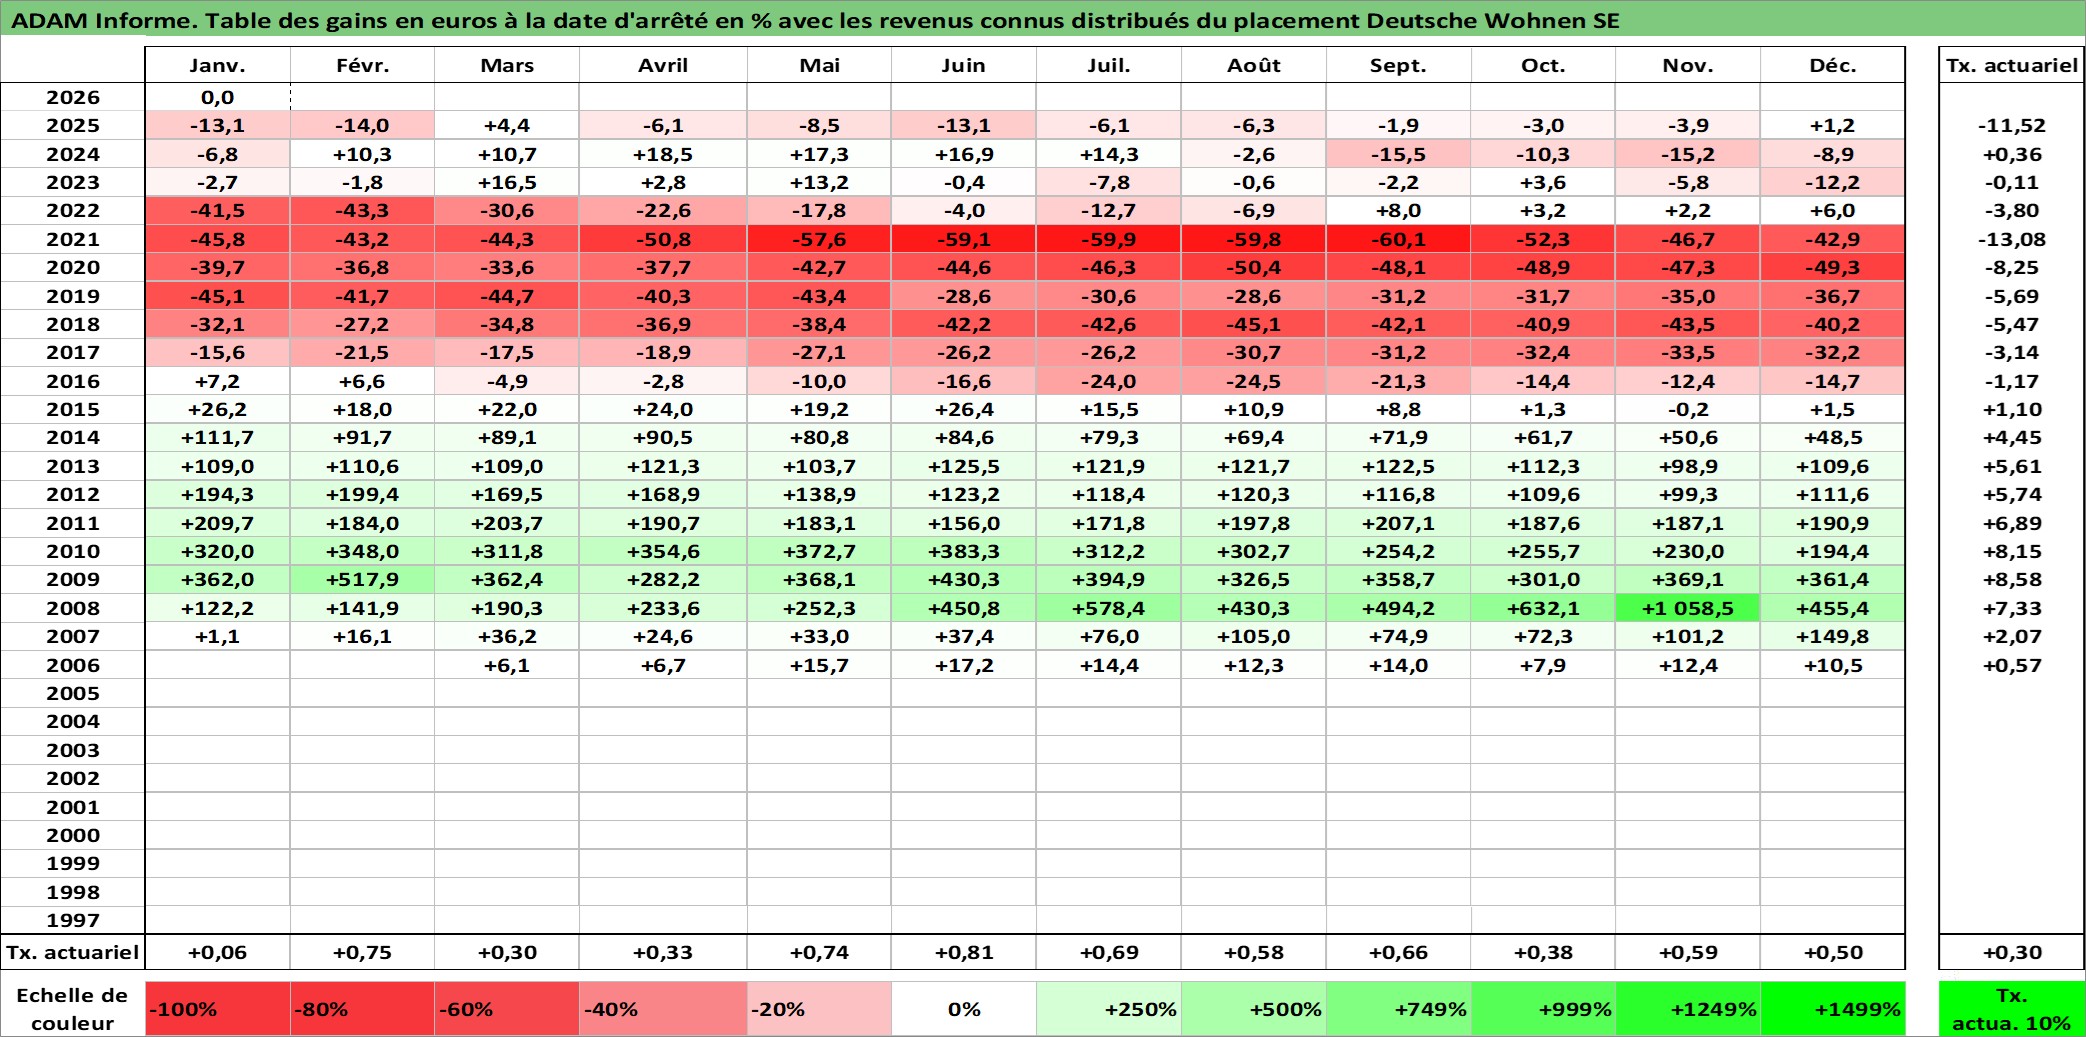Click the -13,08 actuarial rate for 2021
The height and width of the screenshot is (1037, 2086).
(2012, 239)
